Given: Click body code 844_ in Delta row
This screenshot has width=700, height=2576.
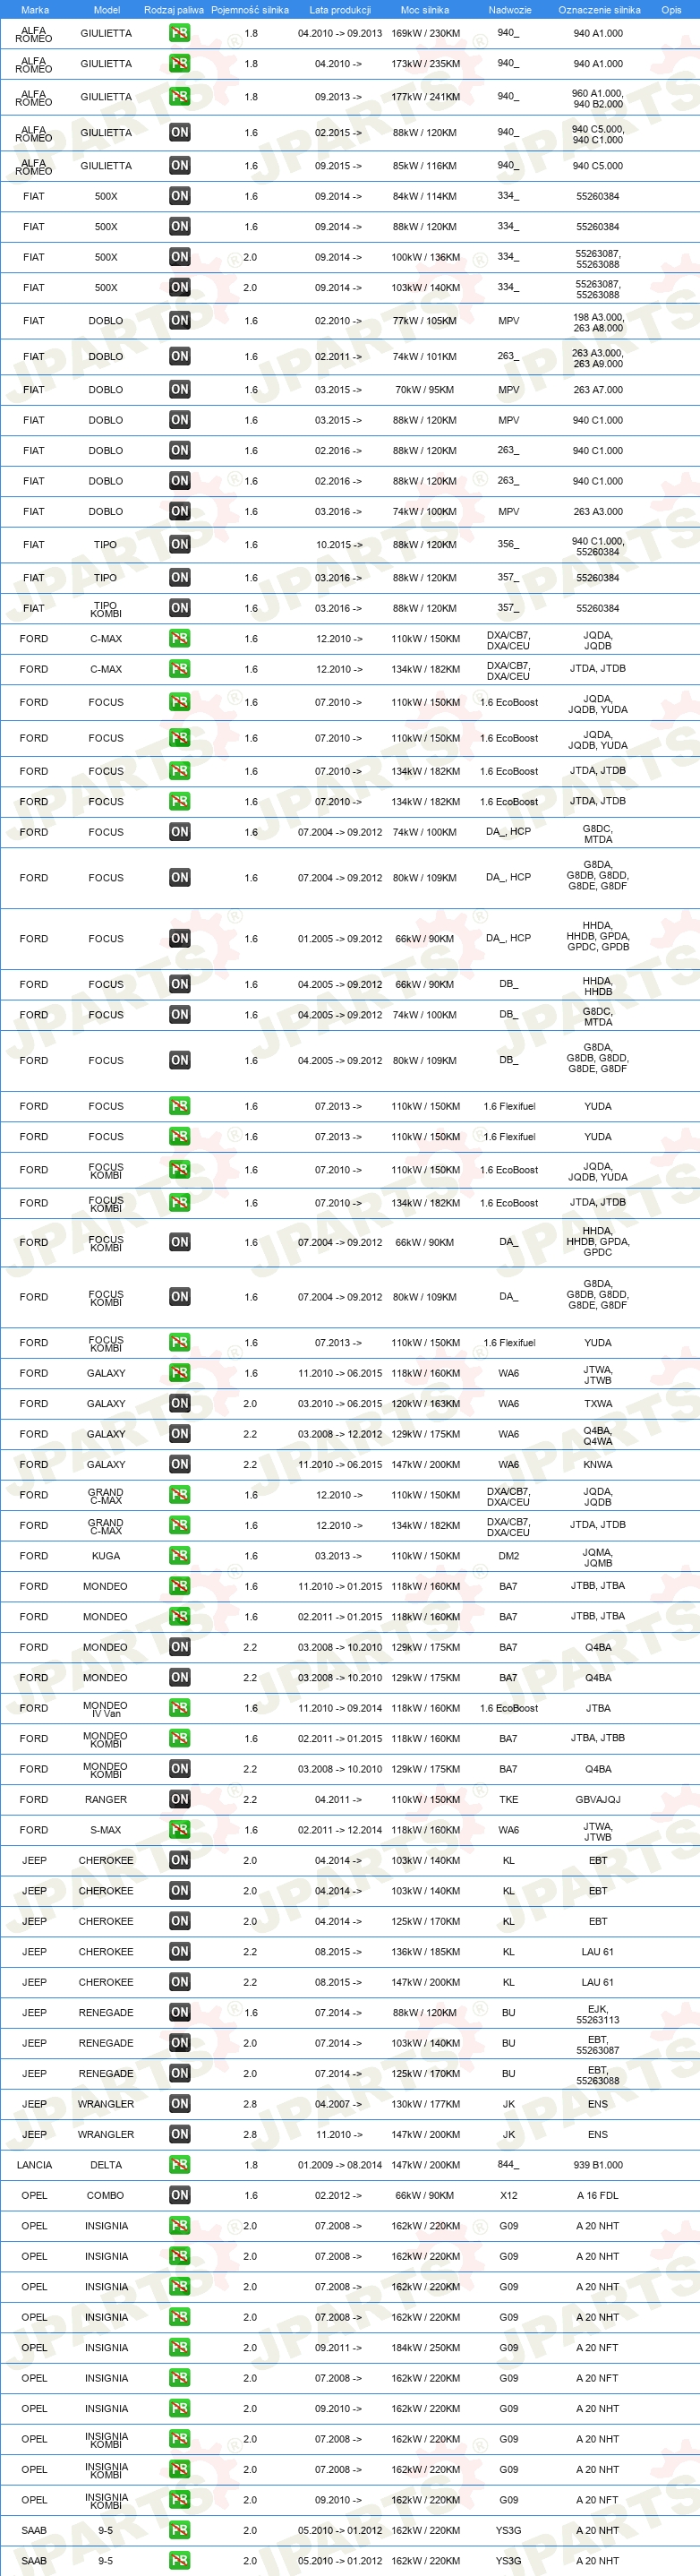Looking at the screenshot, I should click(x=509, y=2165).
